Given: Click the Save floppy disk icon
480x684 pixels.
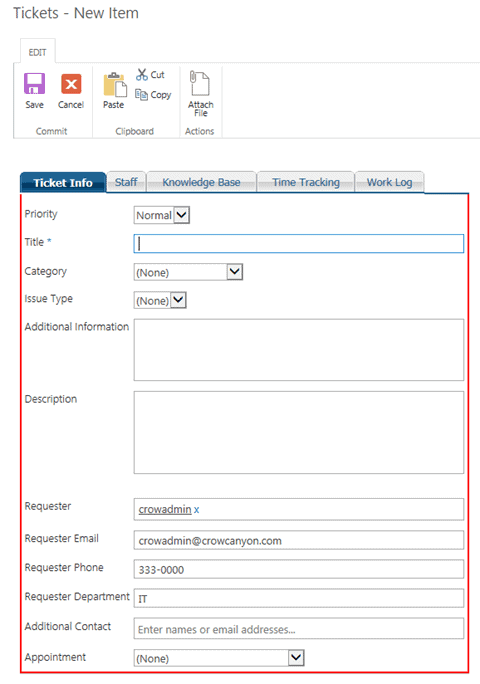Looking at the screenshot, I should pos(34,84).
